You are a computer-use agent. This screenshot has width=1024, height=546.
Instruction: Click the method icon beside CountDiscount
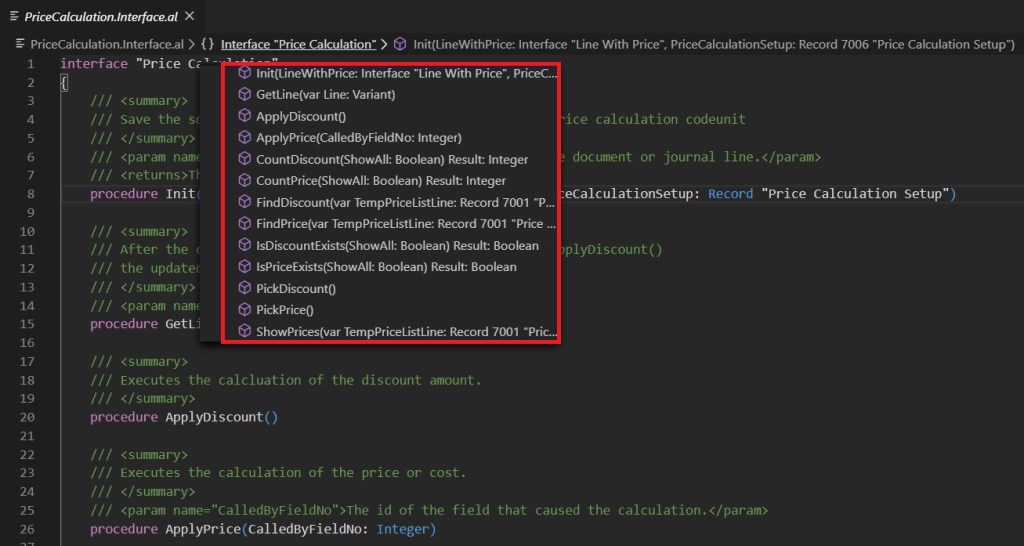(x=244, y=159)
